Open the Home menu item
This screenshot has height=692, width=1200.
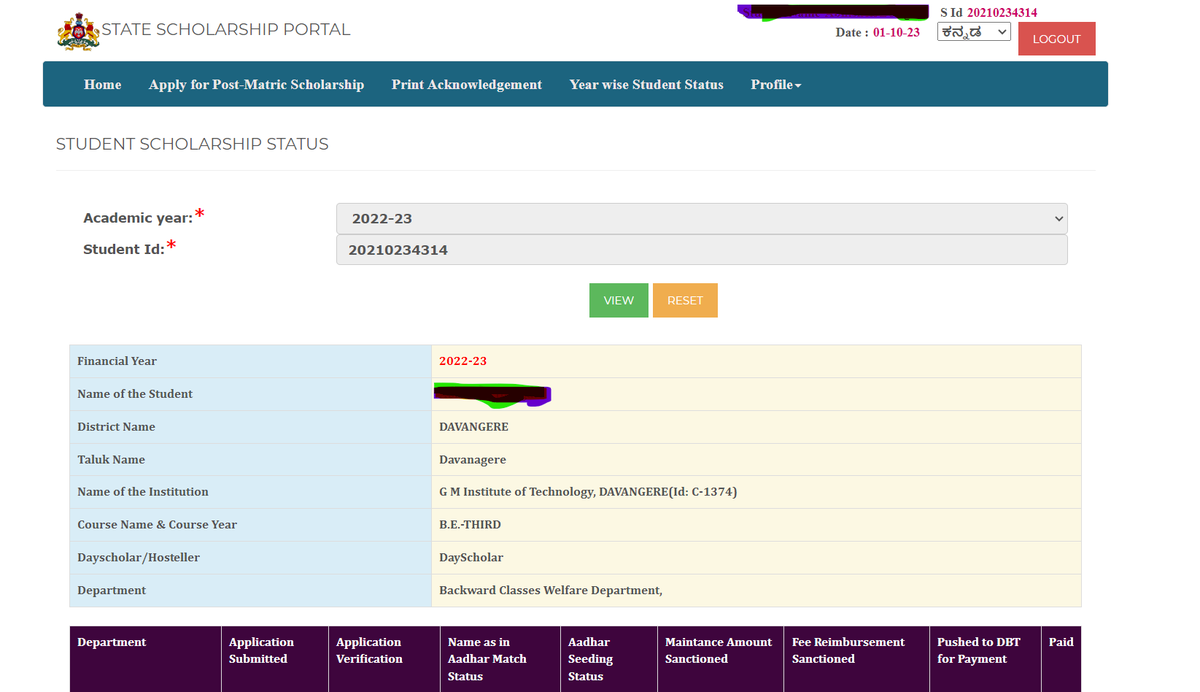102,84
